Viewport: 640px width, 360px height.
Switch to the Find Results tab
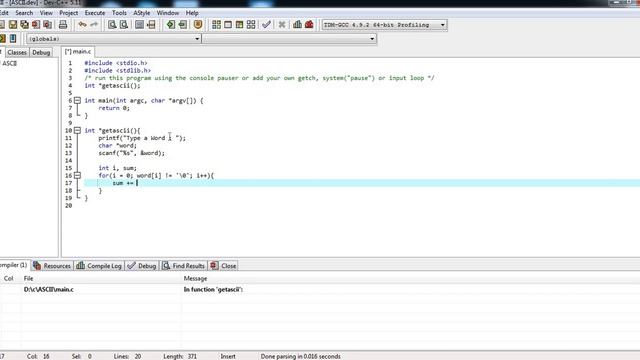tap(184, 266)
